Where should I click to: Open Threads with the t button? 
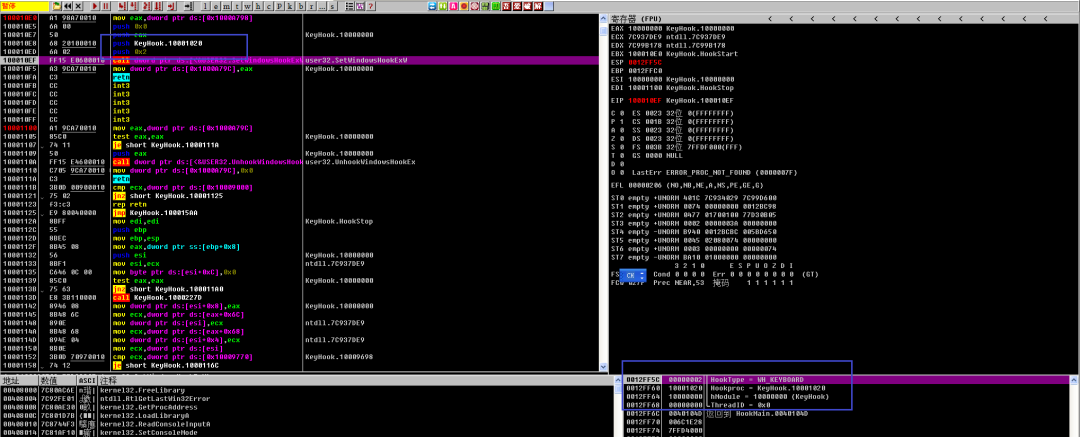tap(237, 6)
